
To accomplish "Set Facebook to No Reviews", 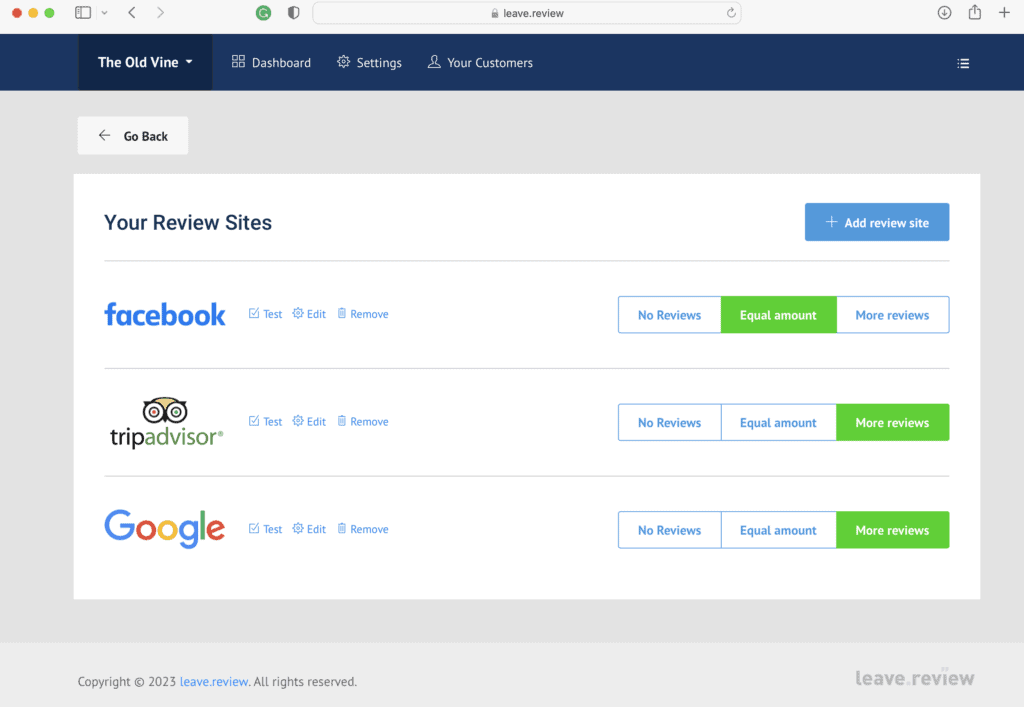I will pos(669,315).
